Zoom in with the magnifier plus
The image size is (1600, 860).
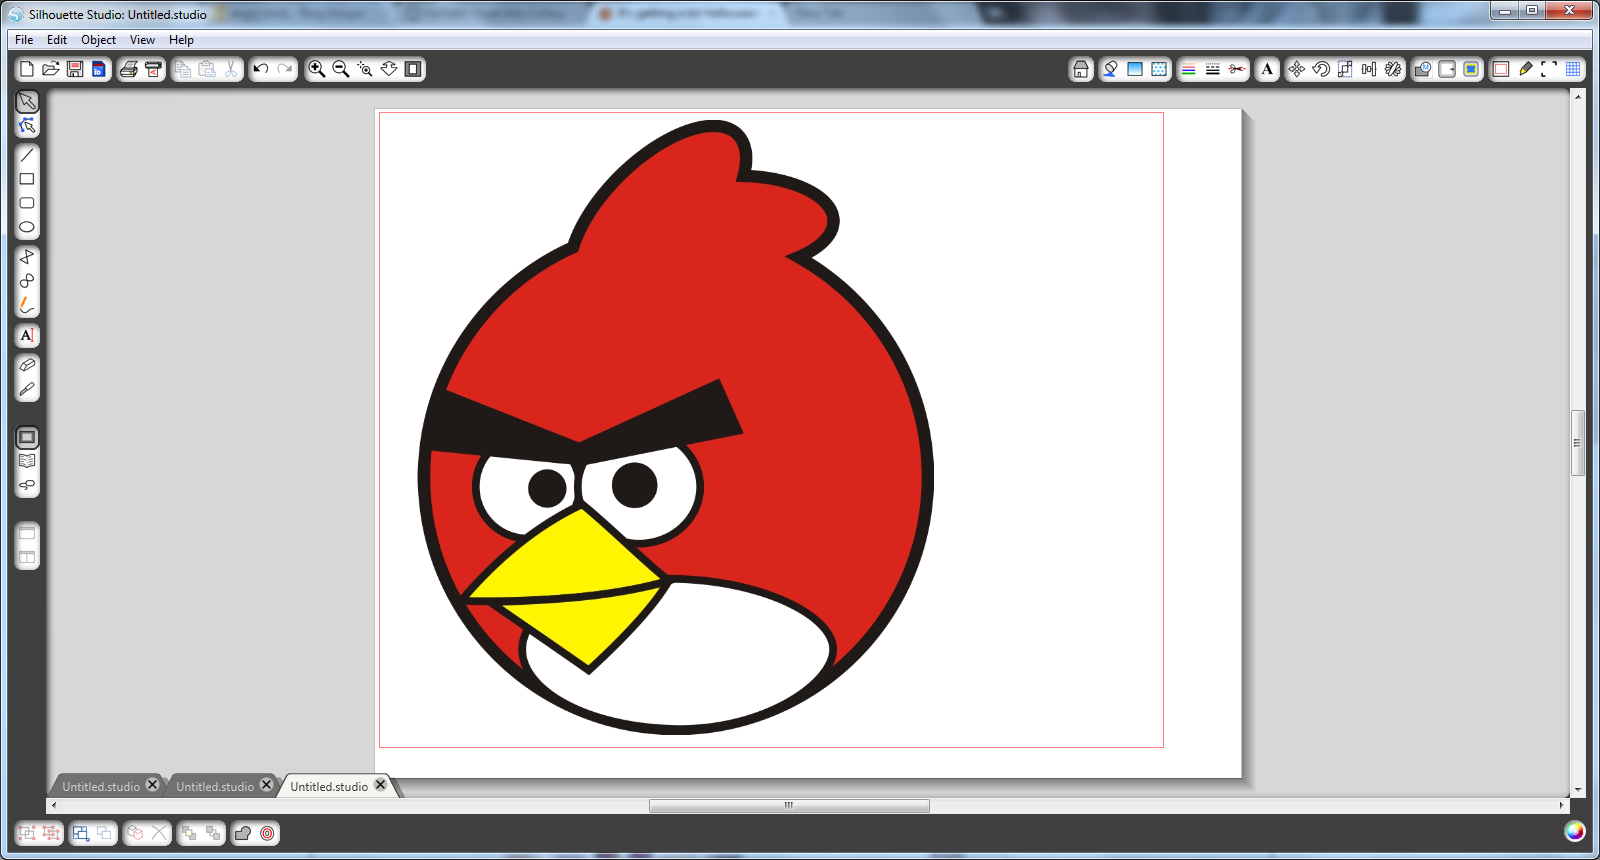point(317,69)
